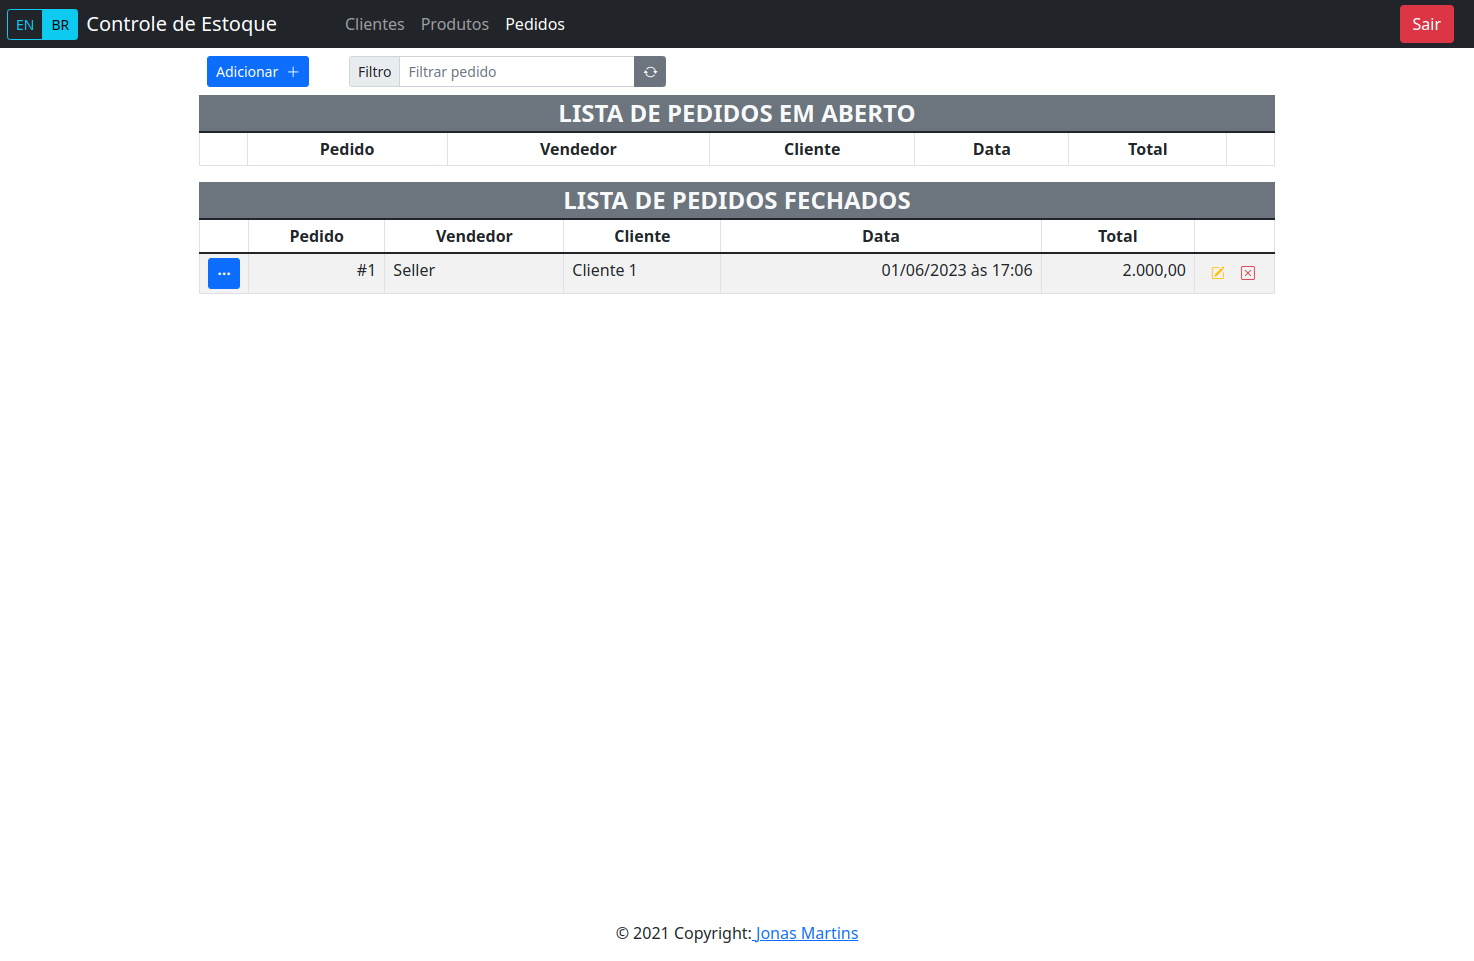Open the Jonas Martins copyright link
1474x961 pixels.
pos(805,933)
